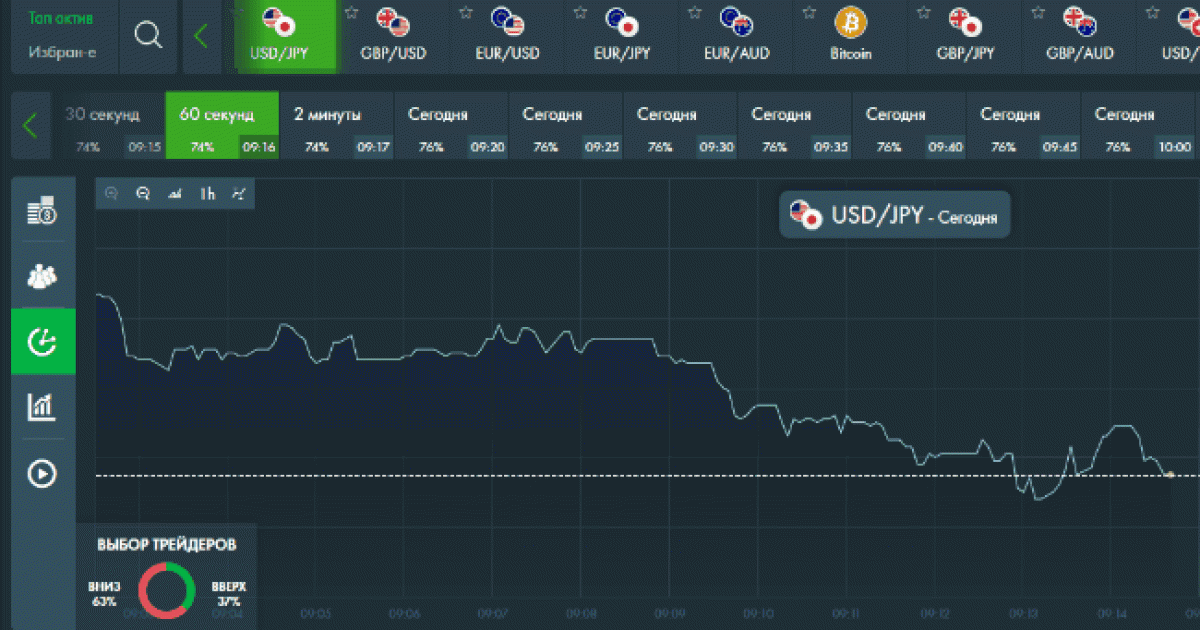Favorite EUR/AUD with its star

click(694, 12)
